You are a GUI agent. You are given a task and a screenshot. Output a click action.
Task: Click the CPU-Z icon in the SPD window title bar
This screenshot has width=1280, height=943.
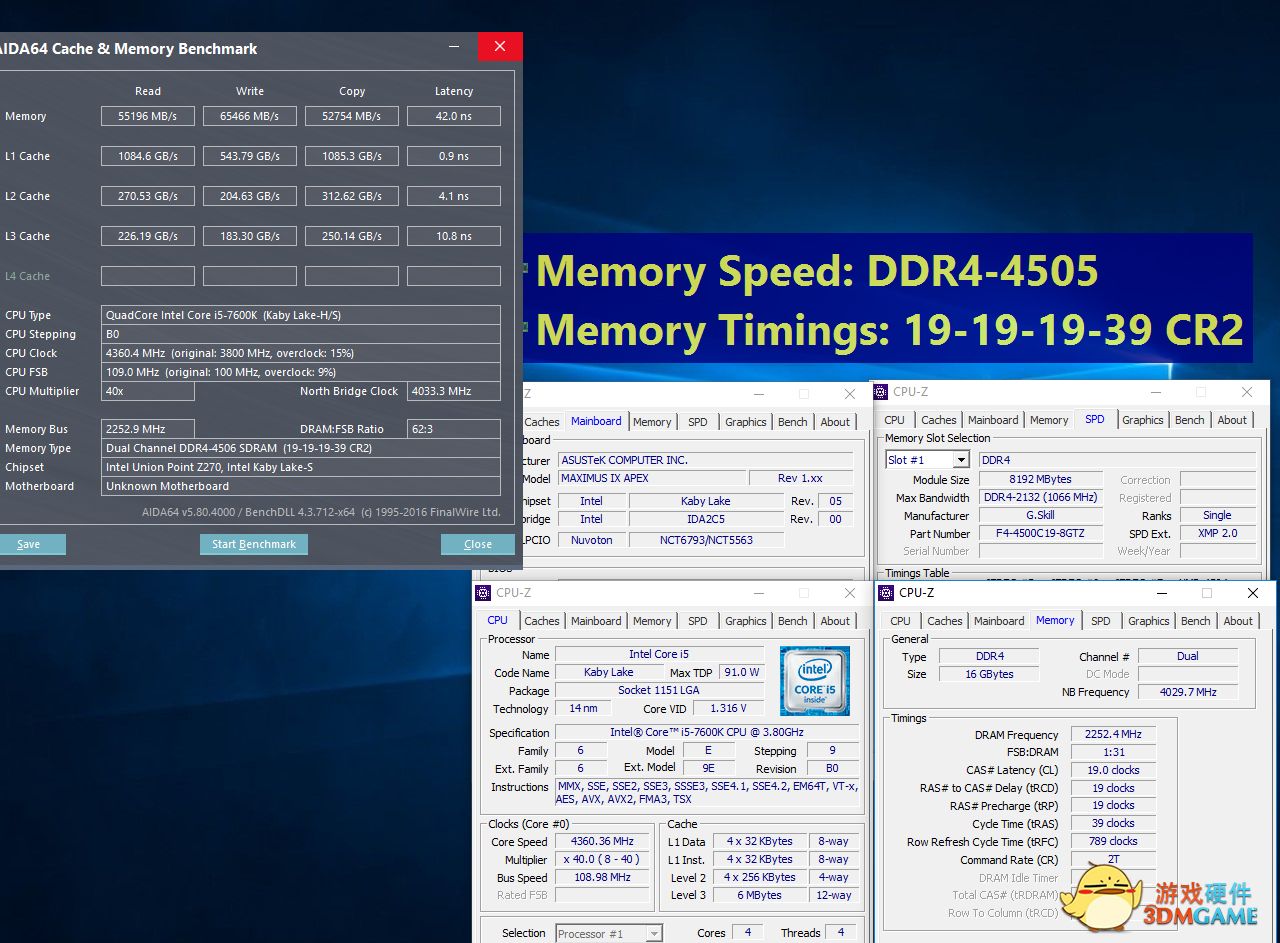[881, 392]
